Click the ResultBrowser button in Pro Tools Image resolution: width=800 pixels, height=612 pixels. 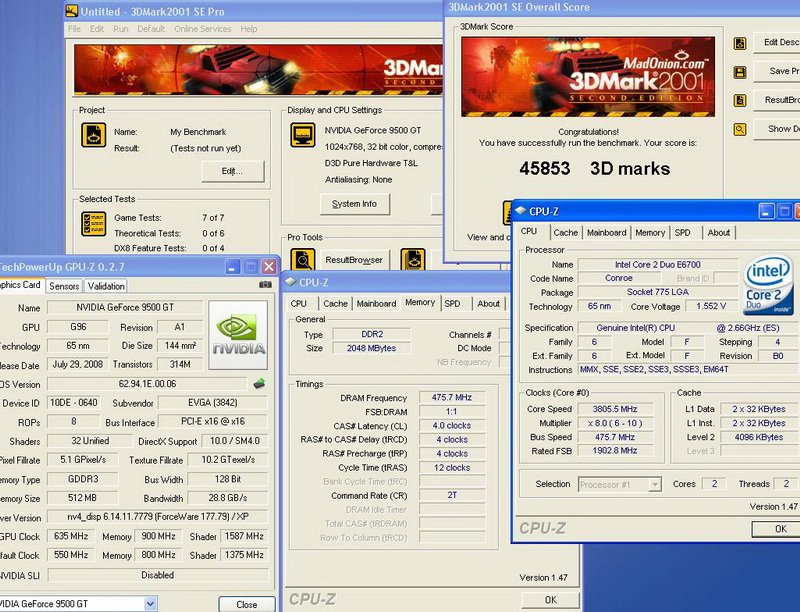click(354, 260)
